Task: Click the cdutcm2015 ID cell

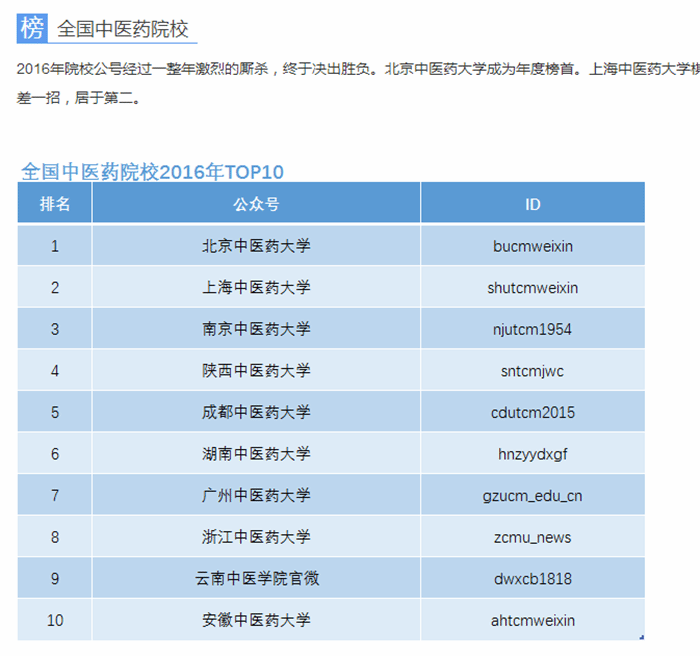Action: (x=532, y=412)
